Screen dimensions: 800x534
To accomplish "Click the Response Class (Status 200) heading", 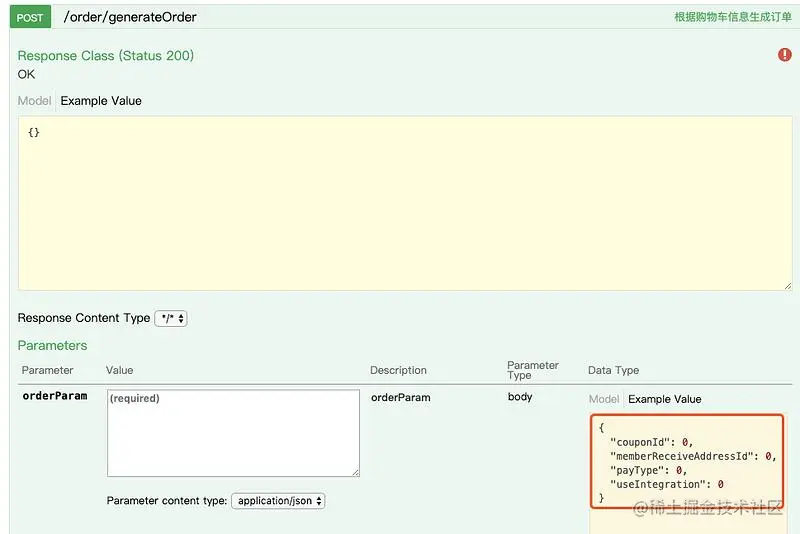I will 106,56.
